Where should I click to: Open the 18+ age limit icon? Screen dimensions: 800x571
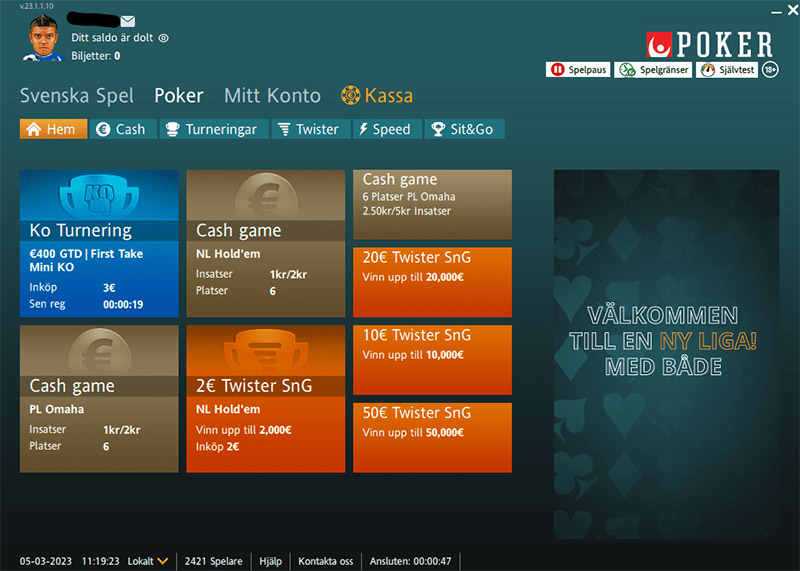(770, 70)
